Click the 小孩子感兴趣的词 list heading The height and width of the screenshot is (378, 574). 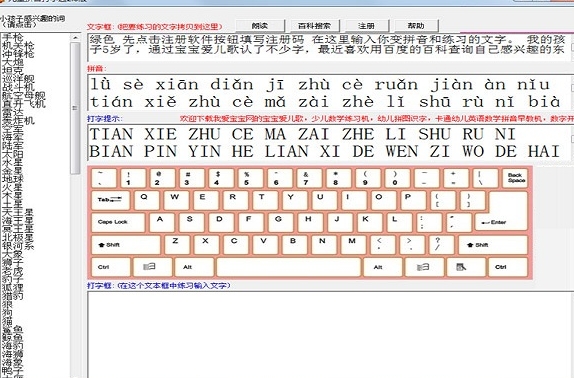click(x=33, y=18)
